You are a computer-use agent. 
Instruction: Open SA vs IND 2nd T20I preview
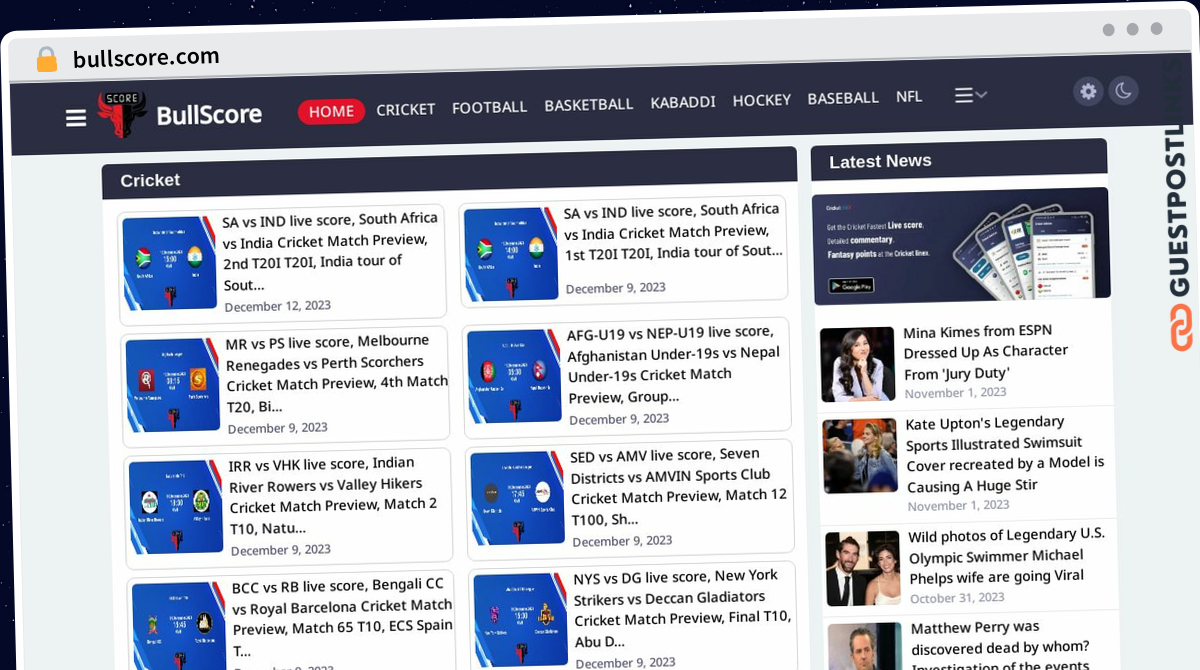331,251
